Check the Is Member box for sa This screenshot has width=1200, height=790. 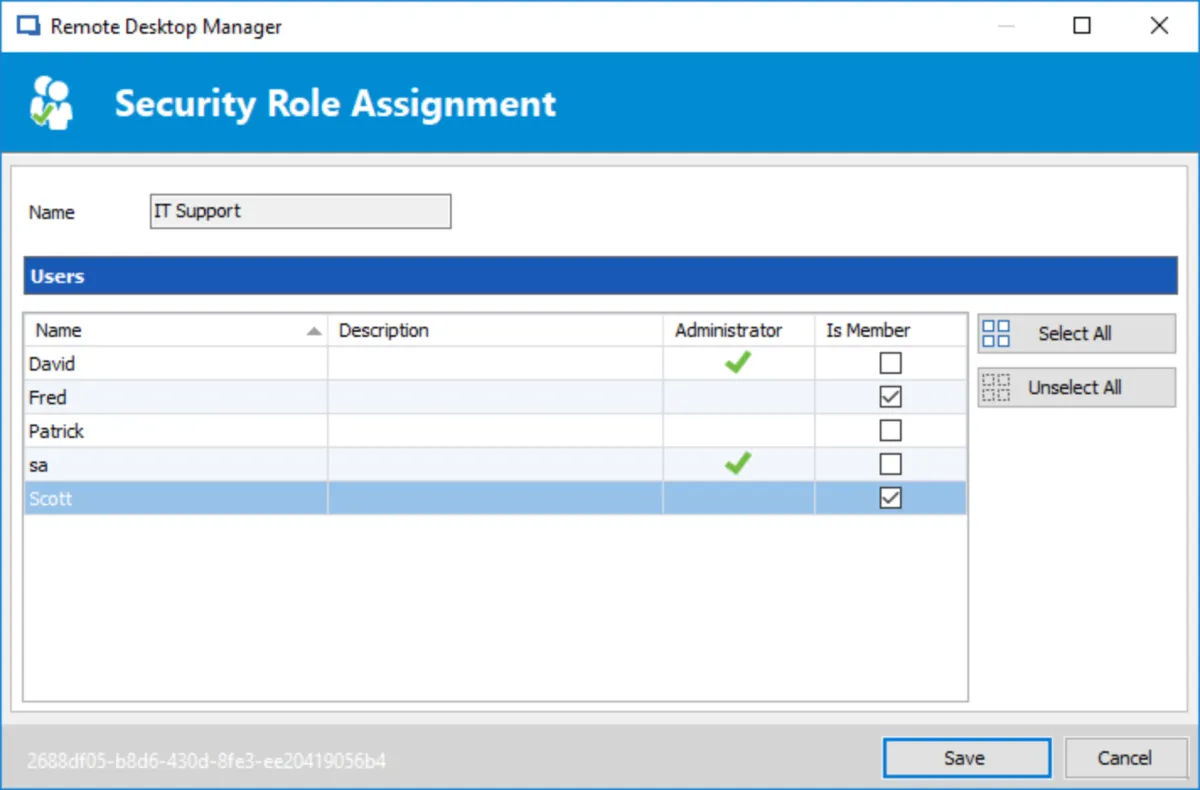click(x=890, y=464)
